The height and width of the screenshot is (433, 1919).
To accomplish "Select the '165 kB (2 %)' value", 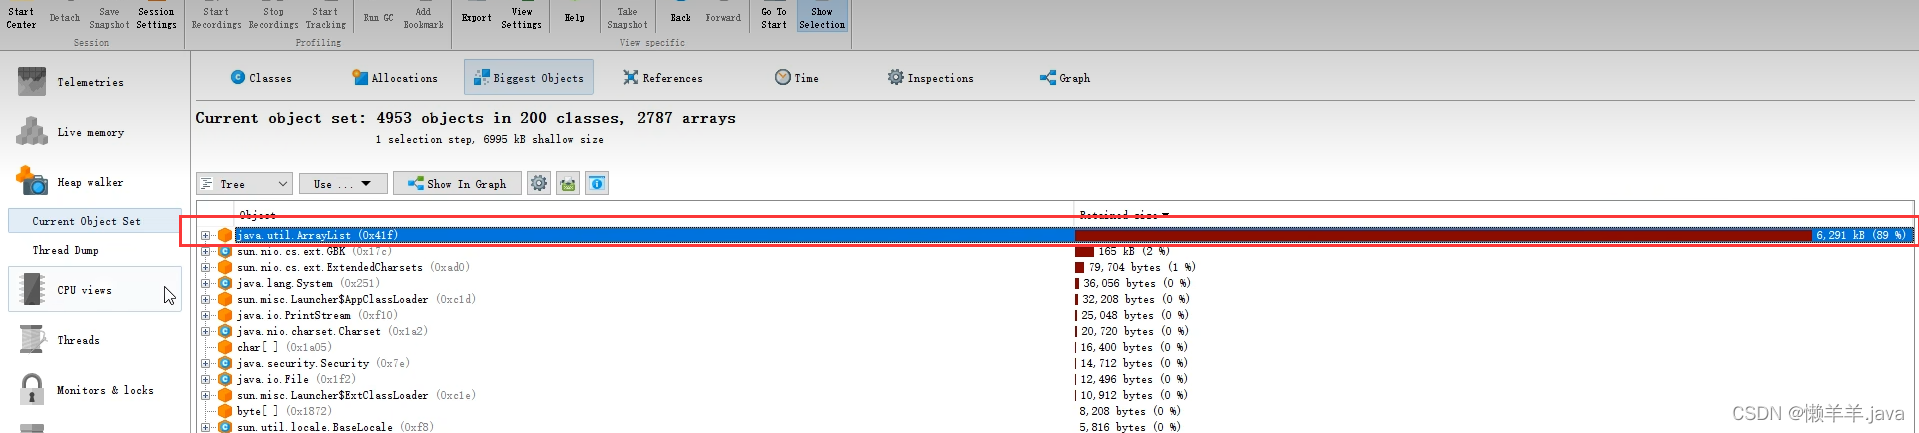I will tap(1134, 251).
